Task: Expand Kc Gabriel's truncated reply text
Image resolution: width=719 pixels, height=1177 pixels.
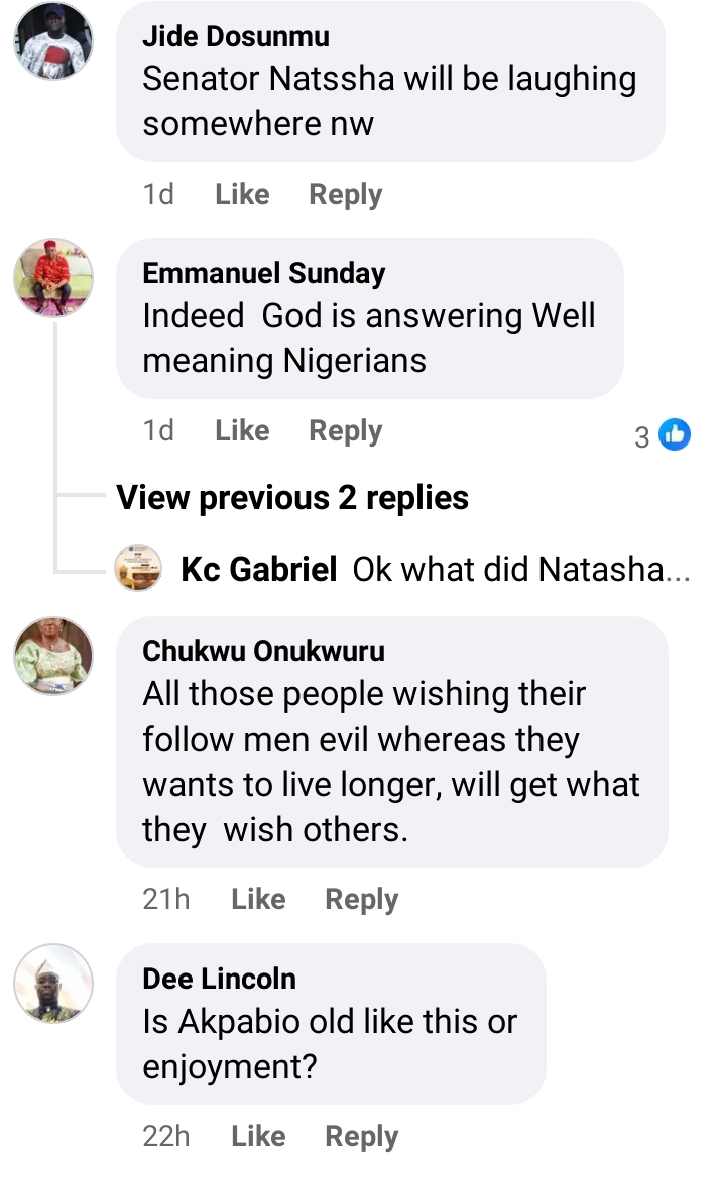Action: point(521,570)
